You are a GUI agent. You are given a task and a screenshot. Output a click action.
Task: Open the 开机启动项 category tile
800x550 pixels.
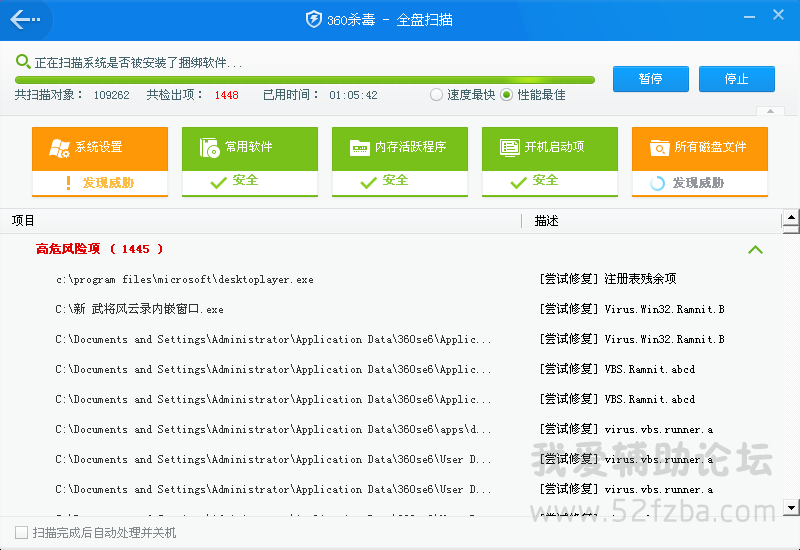pyautogui.click(x=549, y=161)
